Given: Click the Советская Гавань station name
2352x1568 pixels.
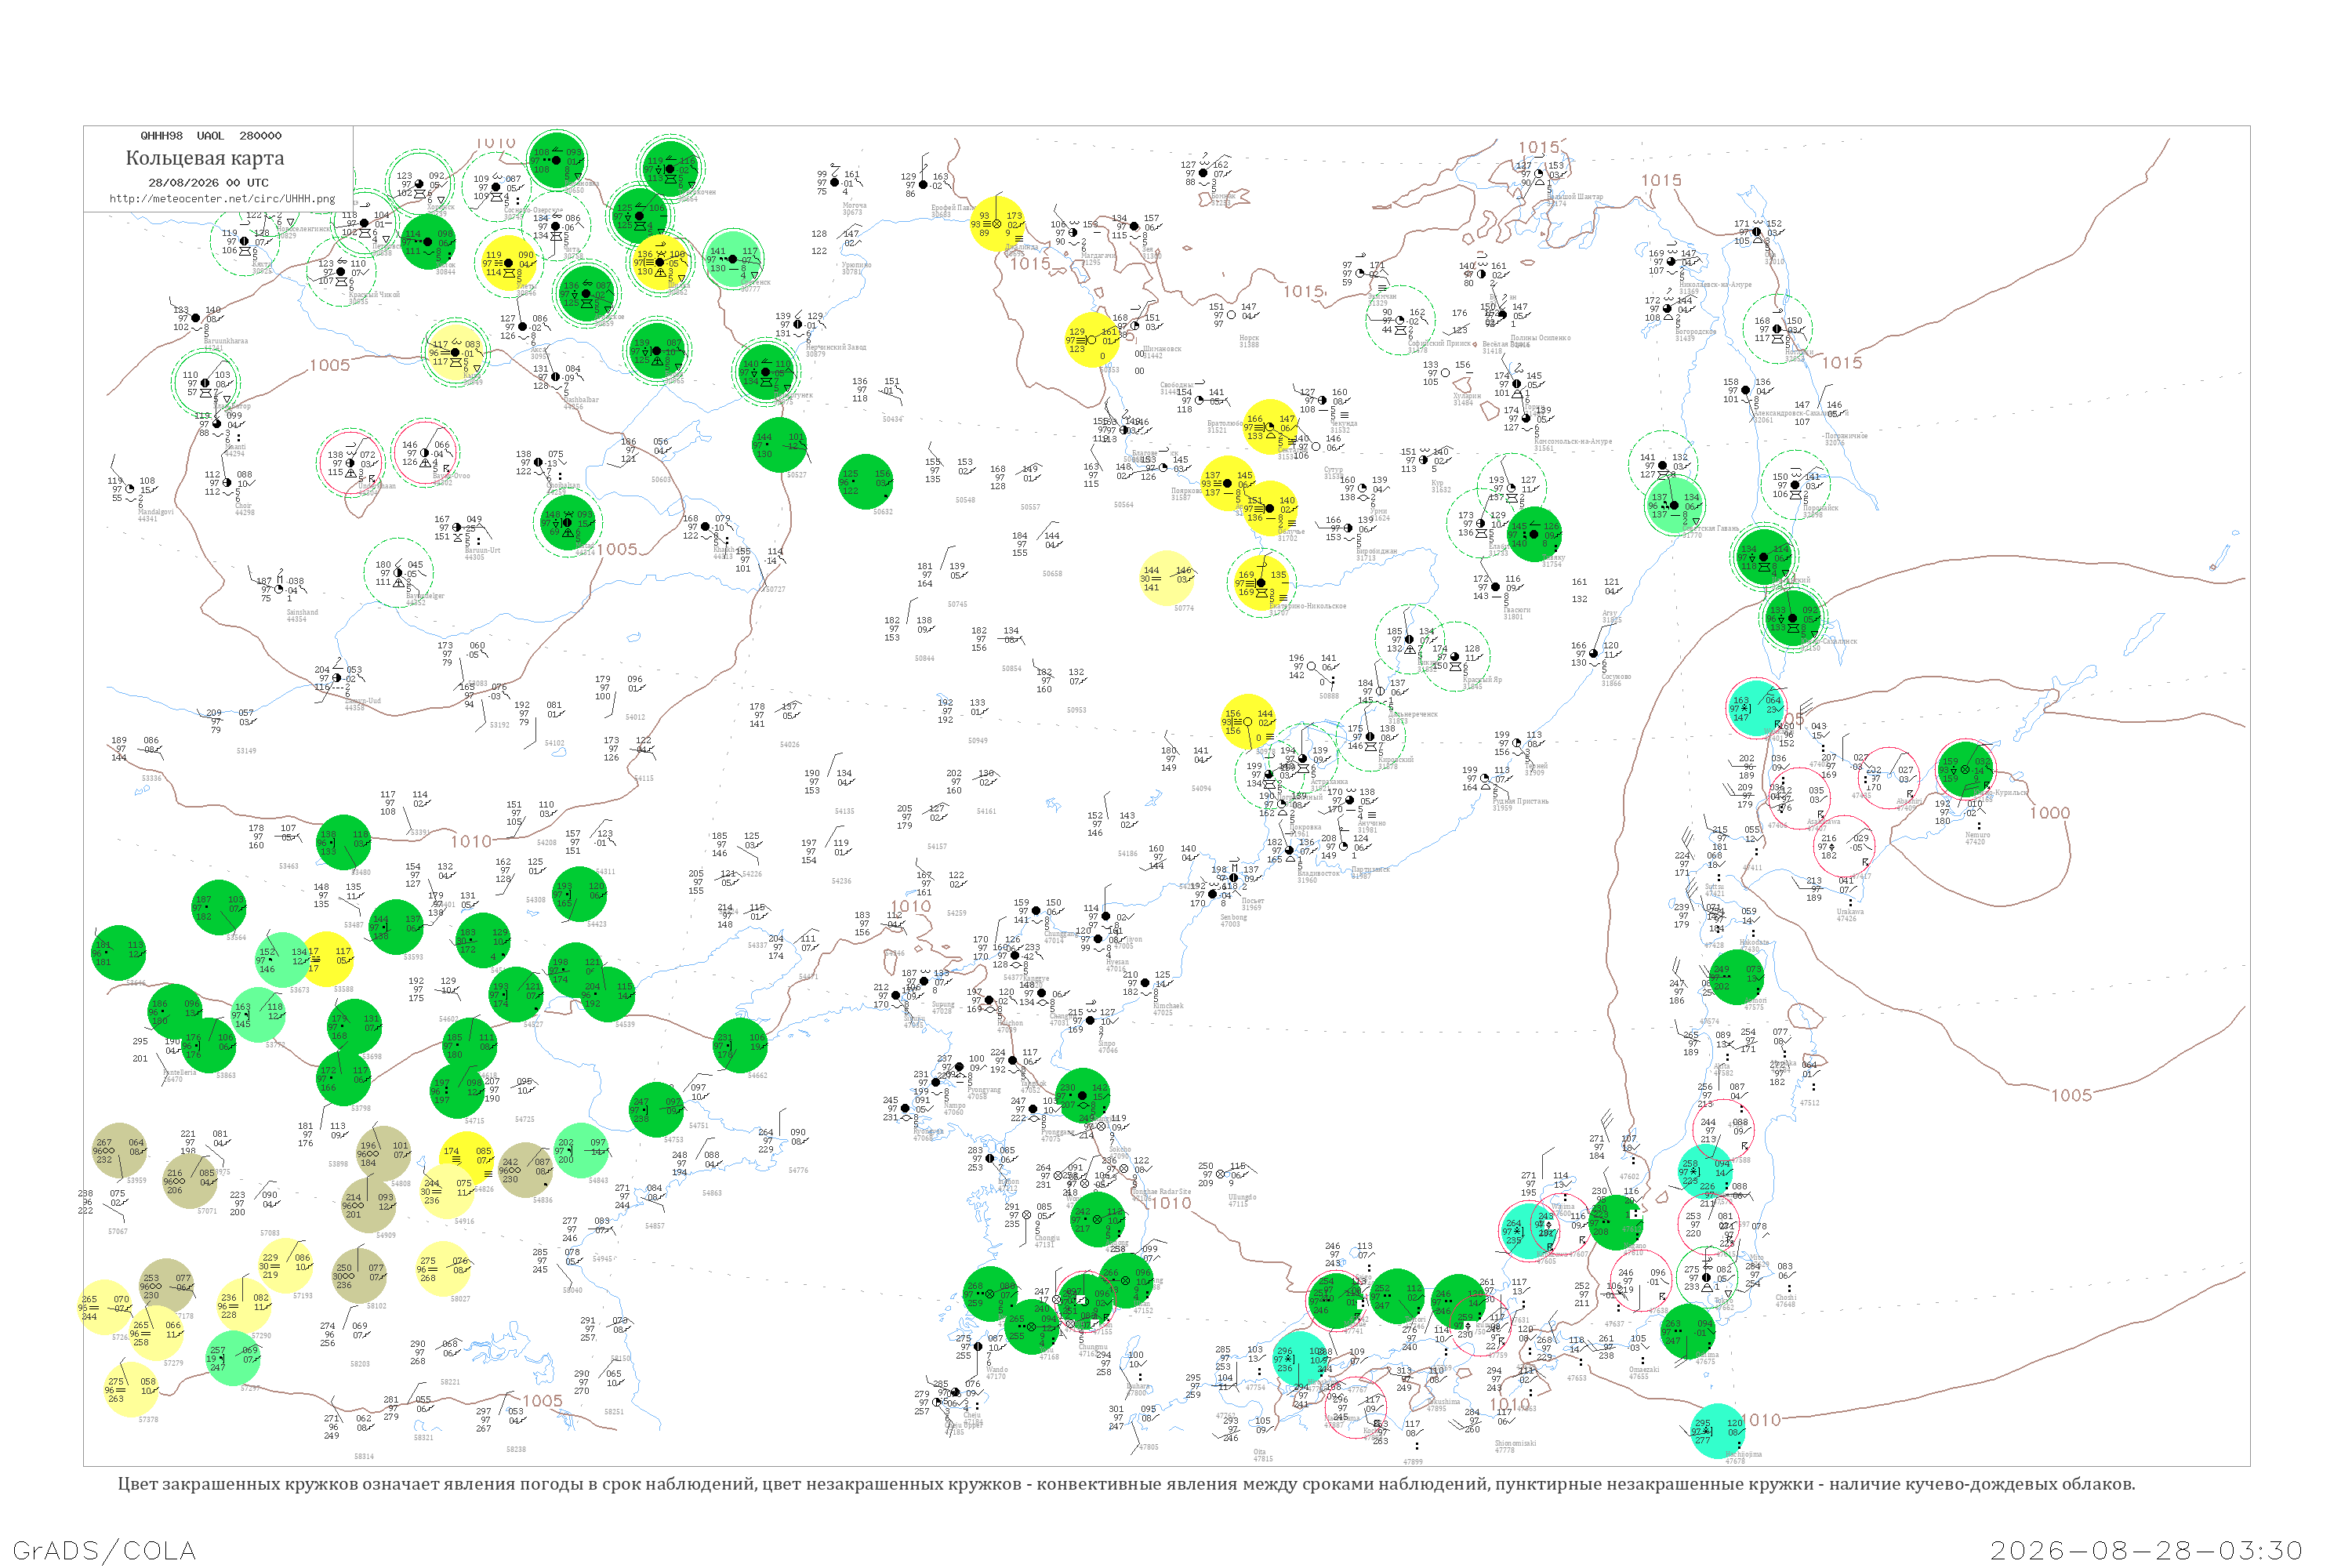Looking at the screenshot, I should click(1710, 529).
